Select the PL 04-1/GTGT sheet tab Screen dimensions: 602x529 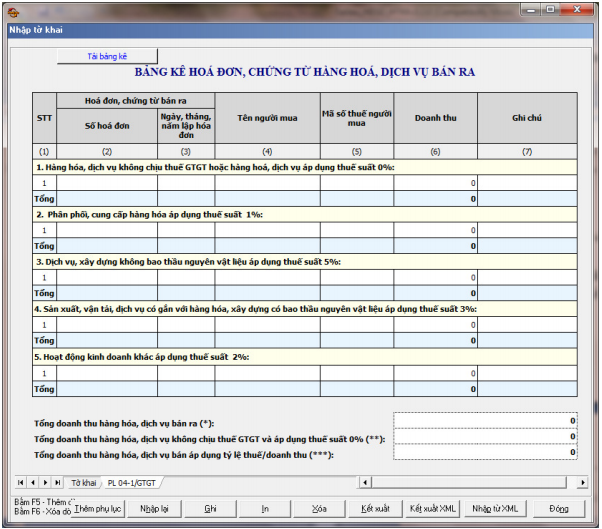tap(133, 482)
